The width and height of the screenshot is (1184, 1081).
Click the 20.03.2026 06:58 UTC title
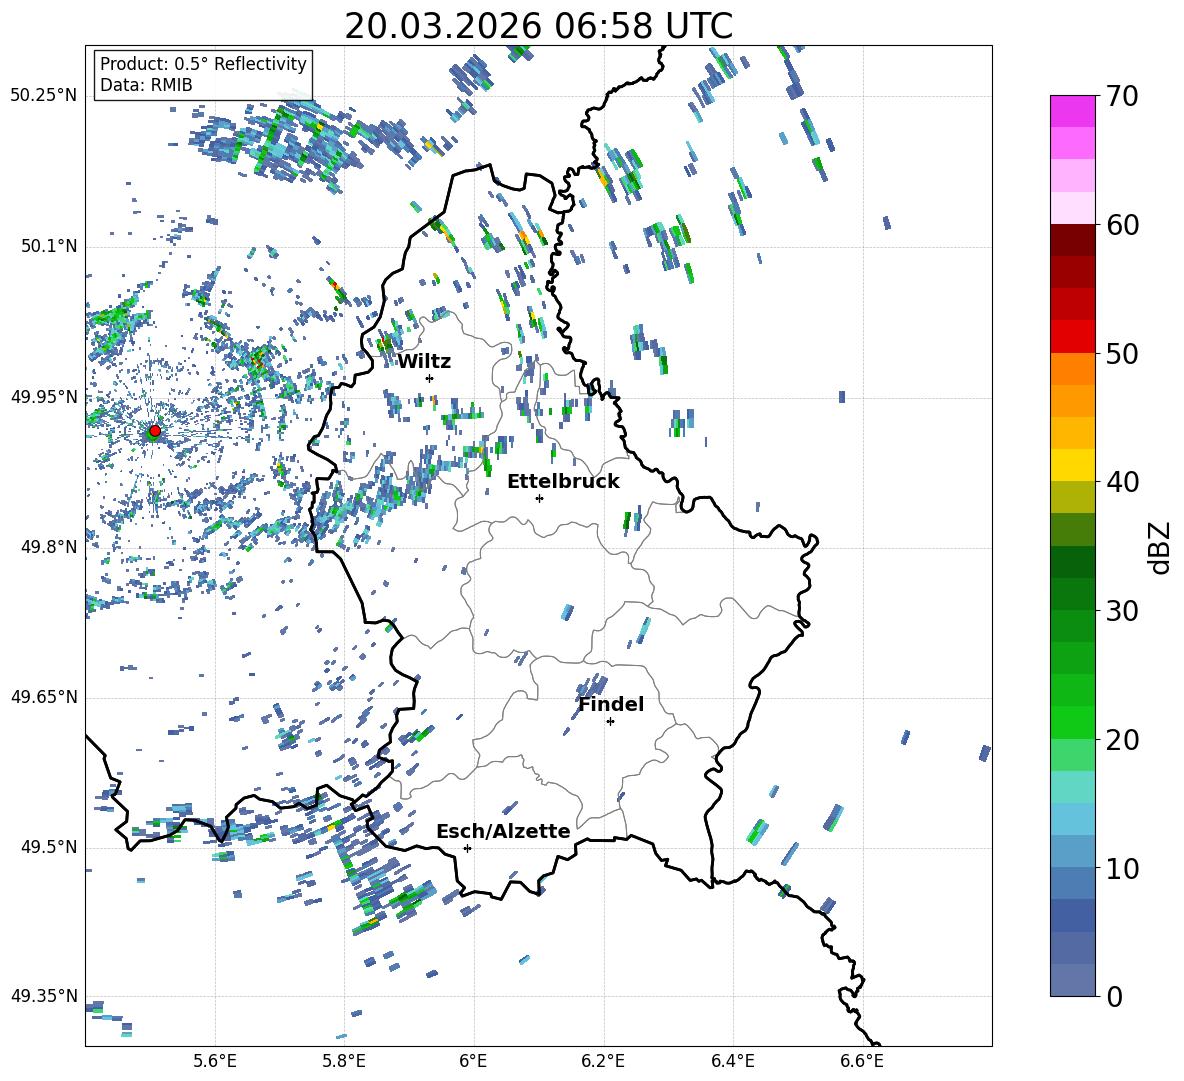pos(538,25)
